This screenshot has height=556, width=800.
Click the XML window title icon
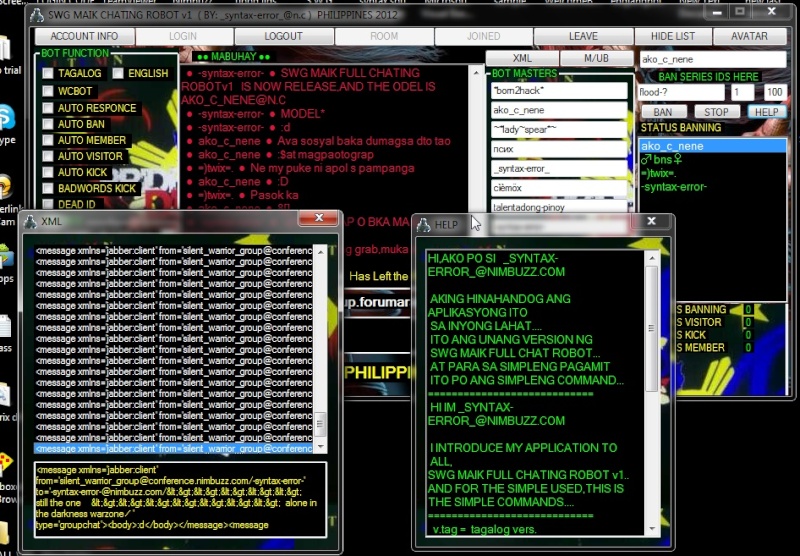[x=31, y=221]
